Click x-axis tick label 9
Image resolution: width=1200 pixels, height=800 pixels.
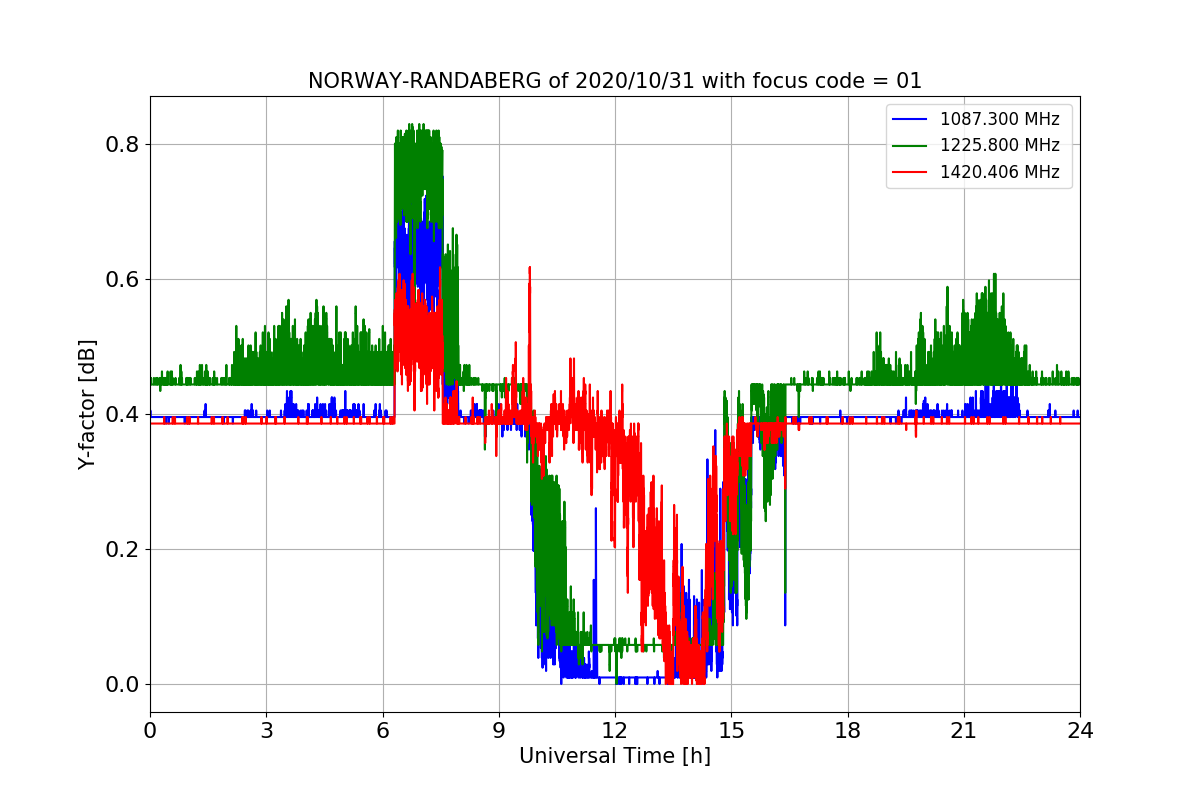499,731
